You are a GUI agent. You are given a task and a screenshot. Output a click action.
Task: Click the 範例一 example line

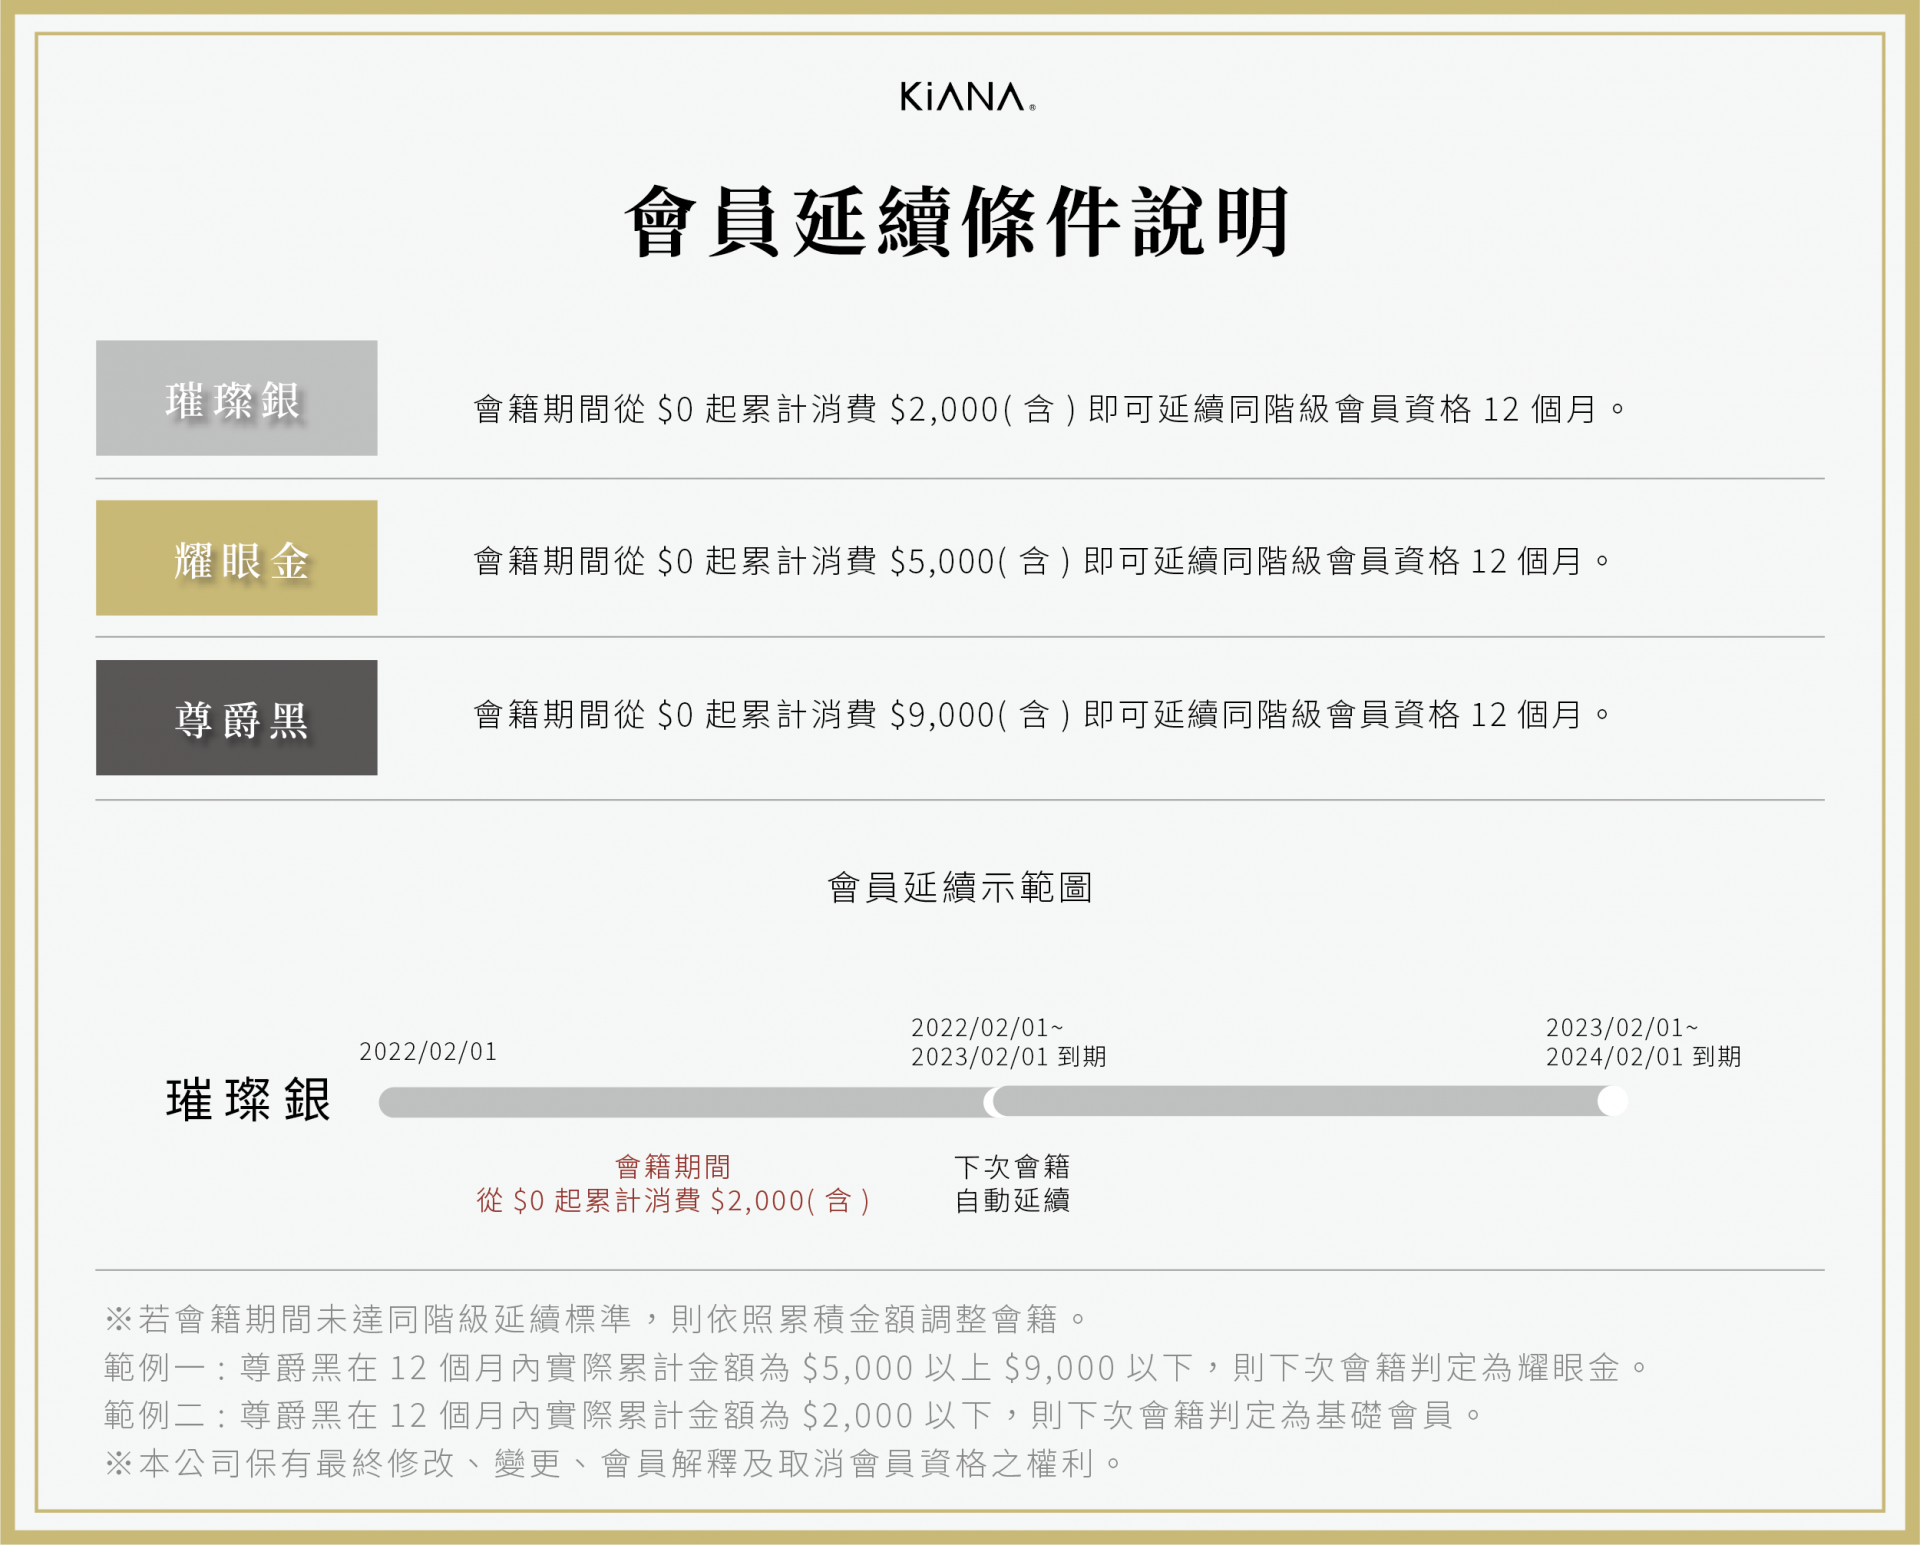coord(876,1367)
